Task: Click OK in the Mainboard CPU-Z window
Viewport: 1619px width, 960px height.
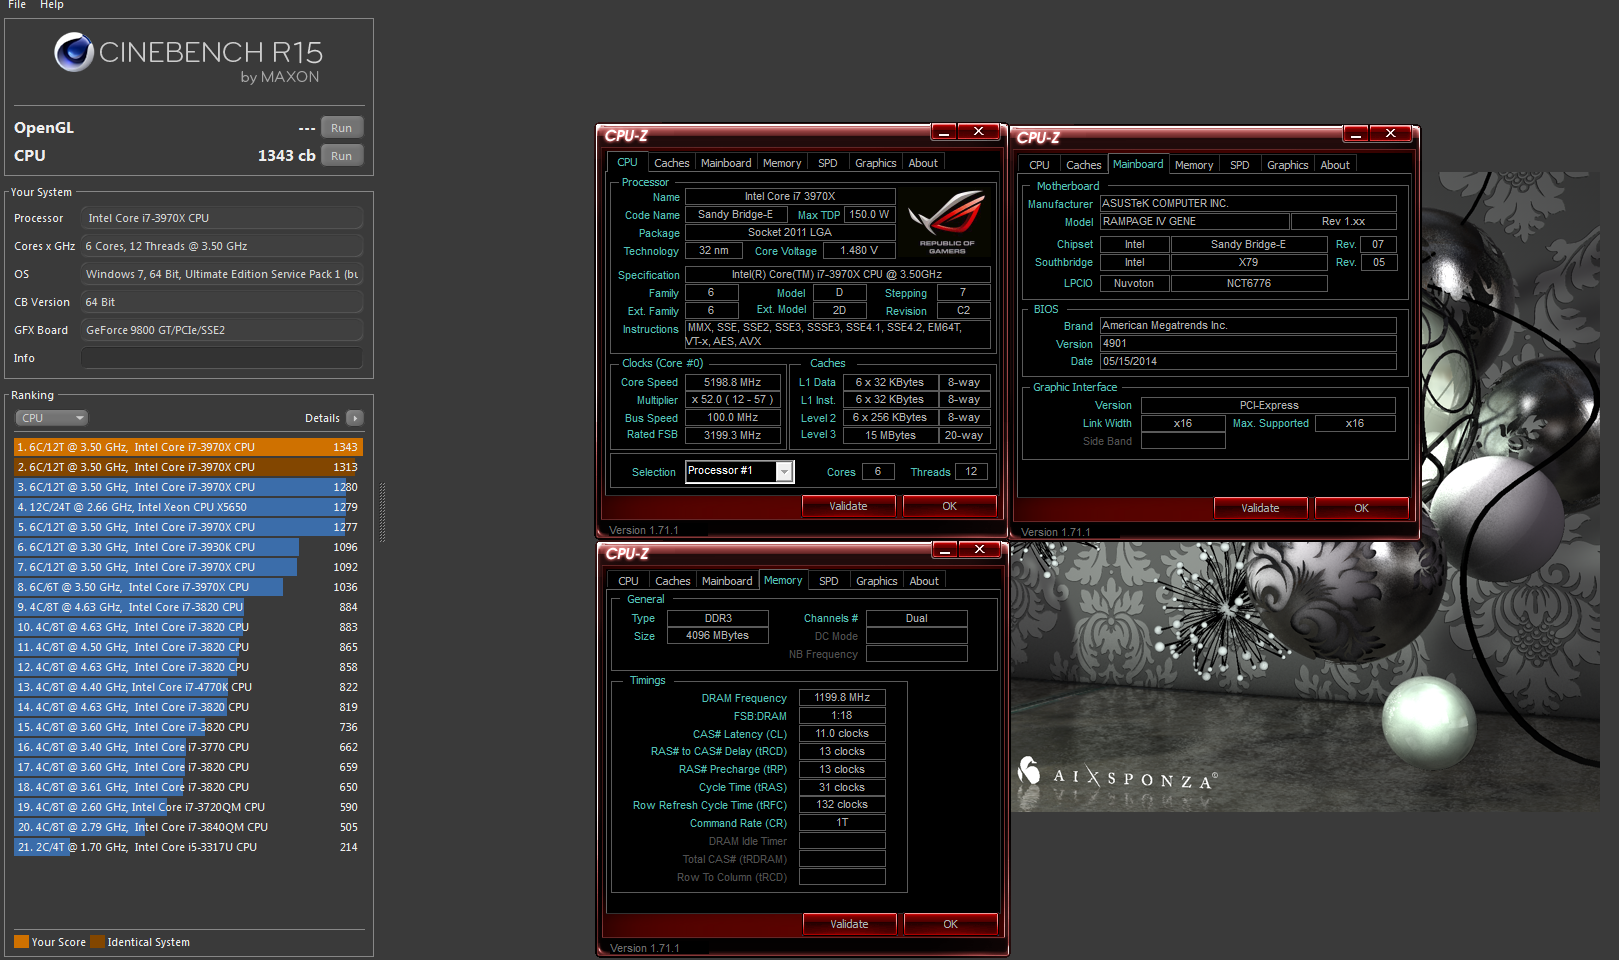Action: point(1362,508)
